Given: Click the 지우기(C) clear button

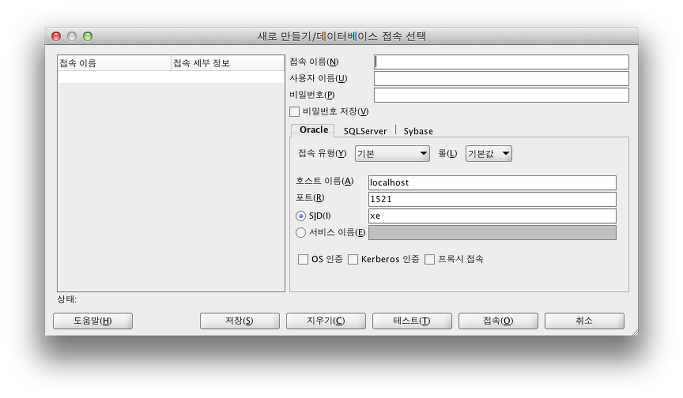Looking at the screenshot, I should [x=326, y=321].
